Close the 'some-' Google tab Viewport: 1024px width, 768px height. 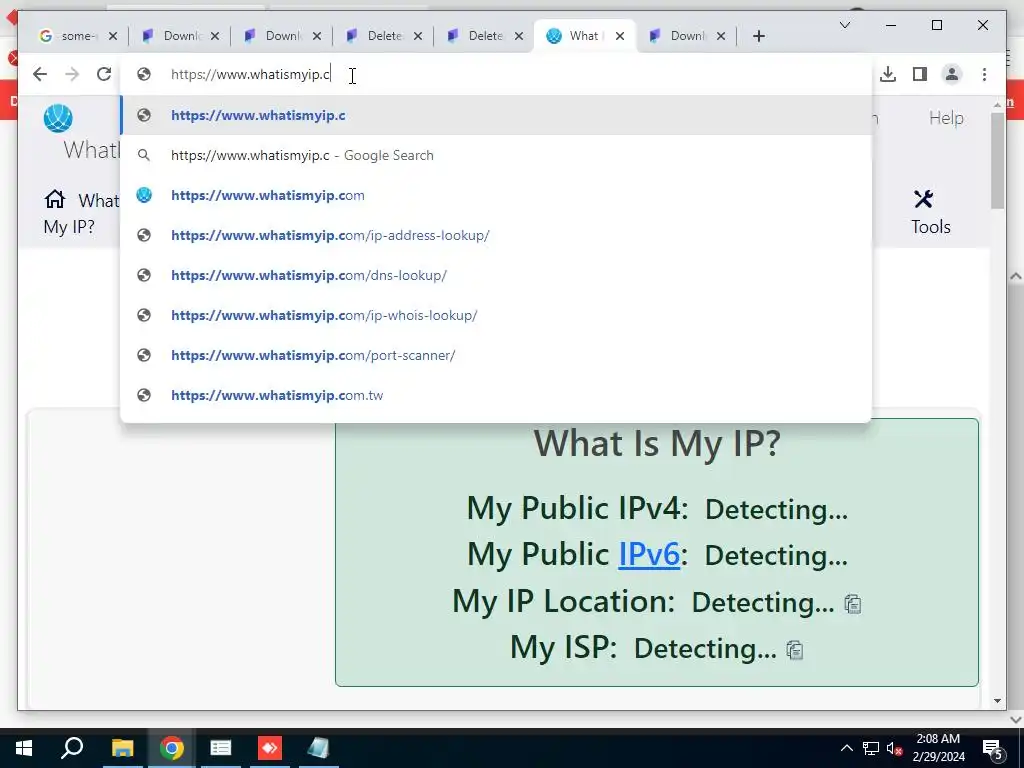click(x=112, y=36)
